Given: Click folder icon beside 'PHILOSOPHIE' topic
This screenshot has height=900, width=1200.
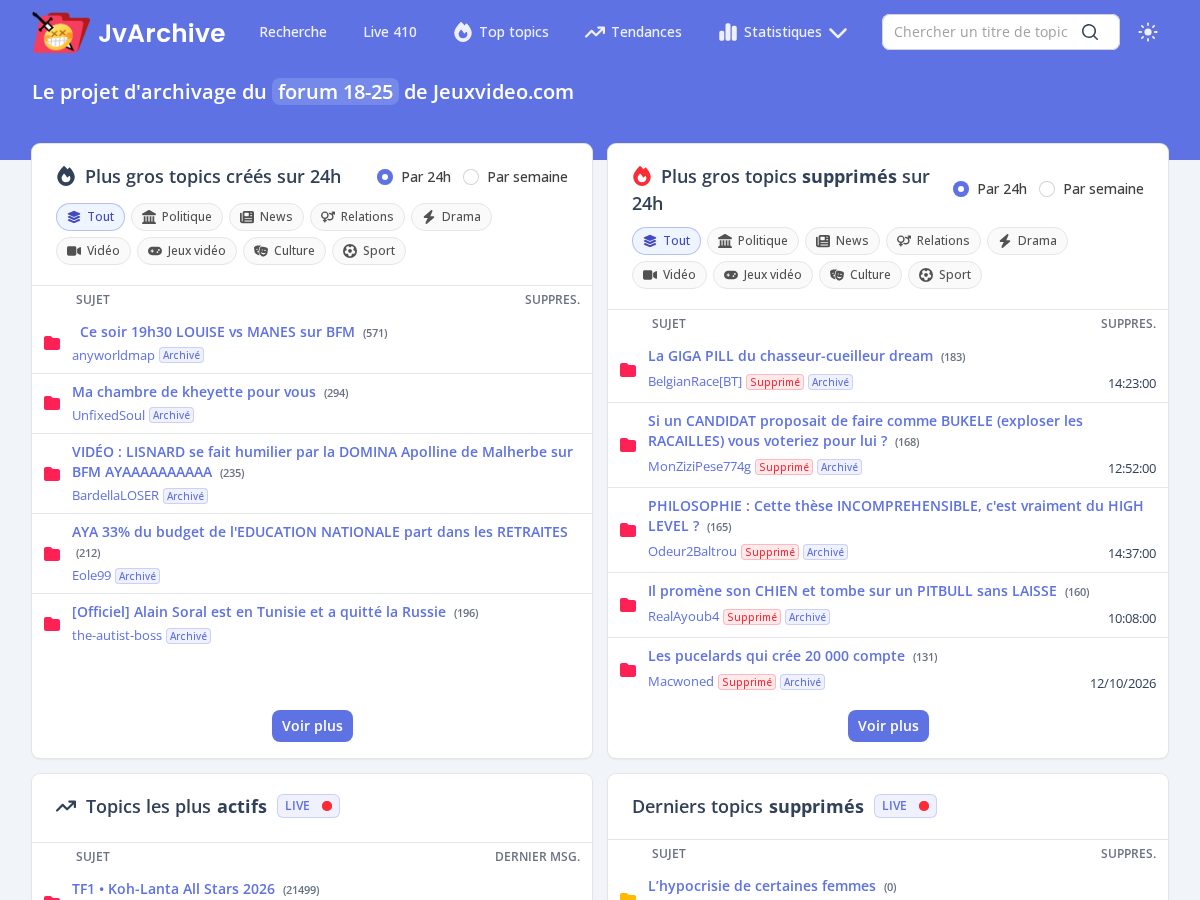Looking at the screenshot, I should (x=628, y=530).
